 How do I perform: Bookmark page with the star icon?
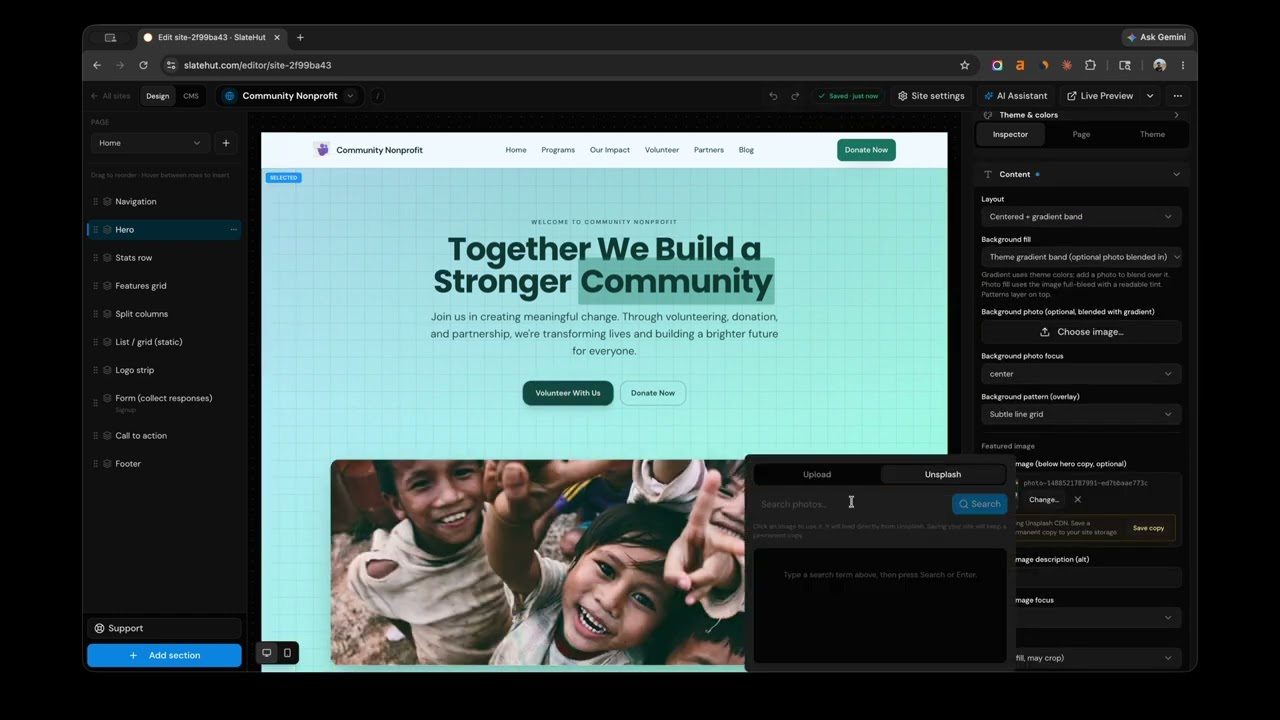[x=965, y=65]
